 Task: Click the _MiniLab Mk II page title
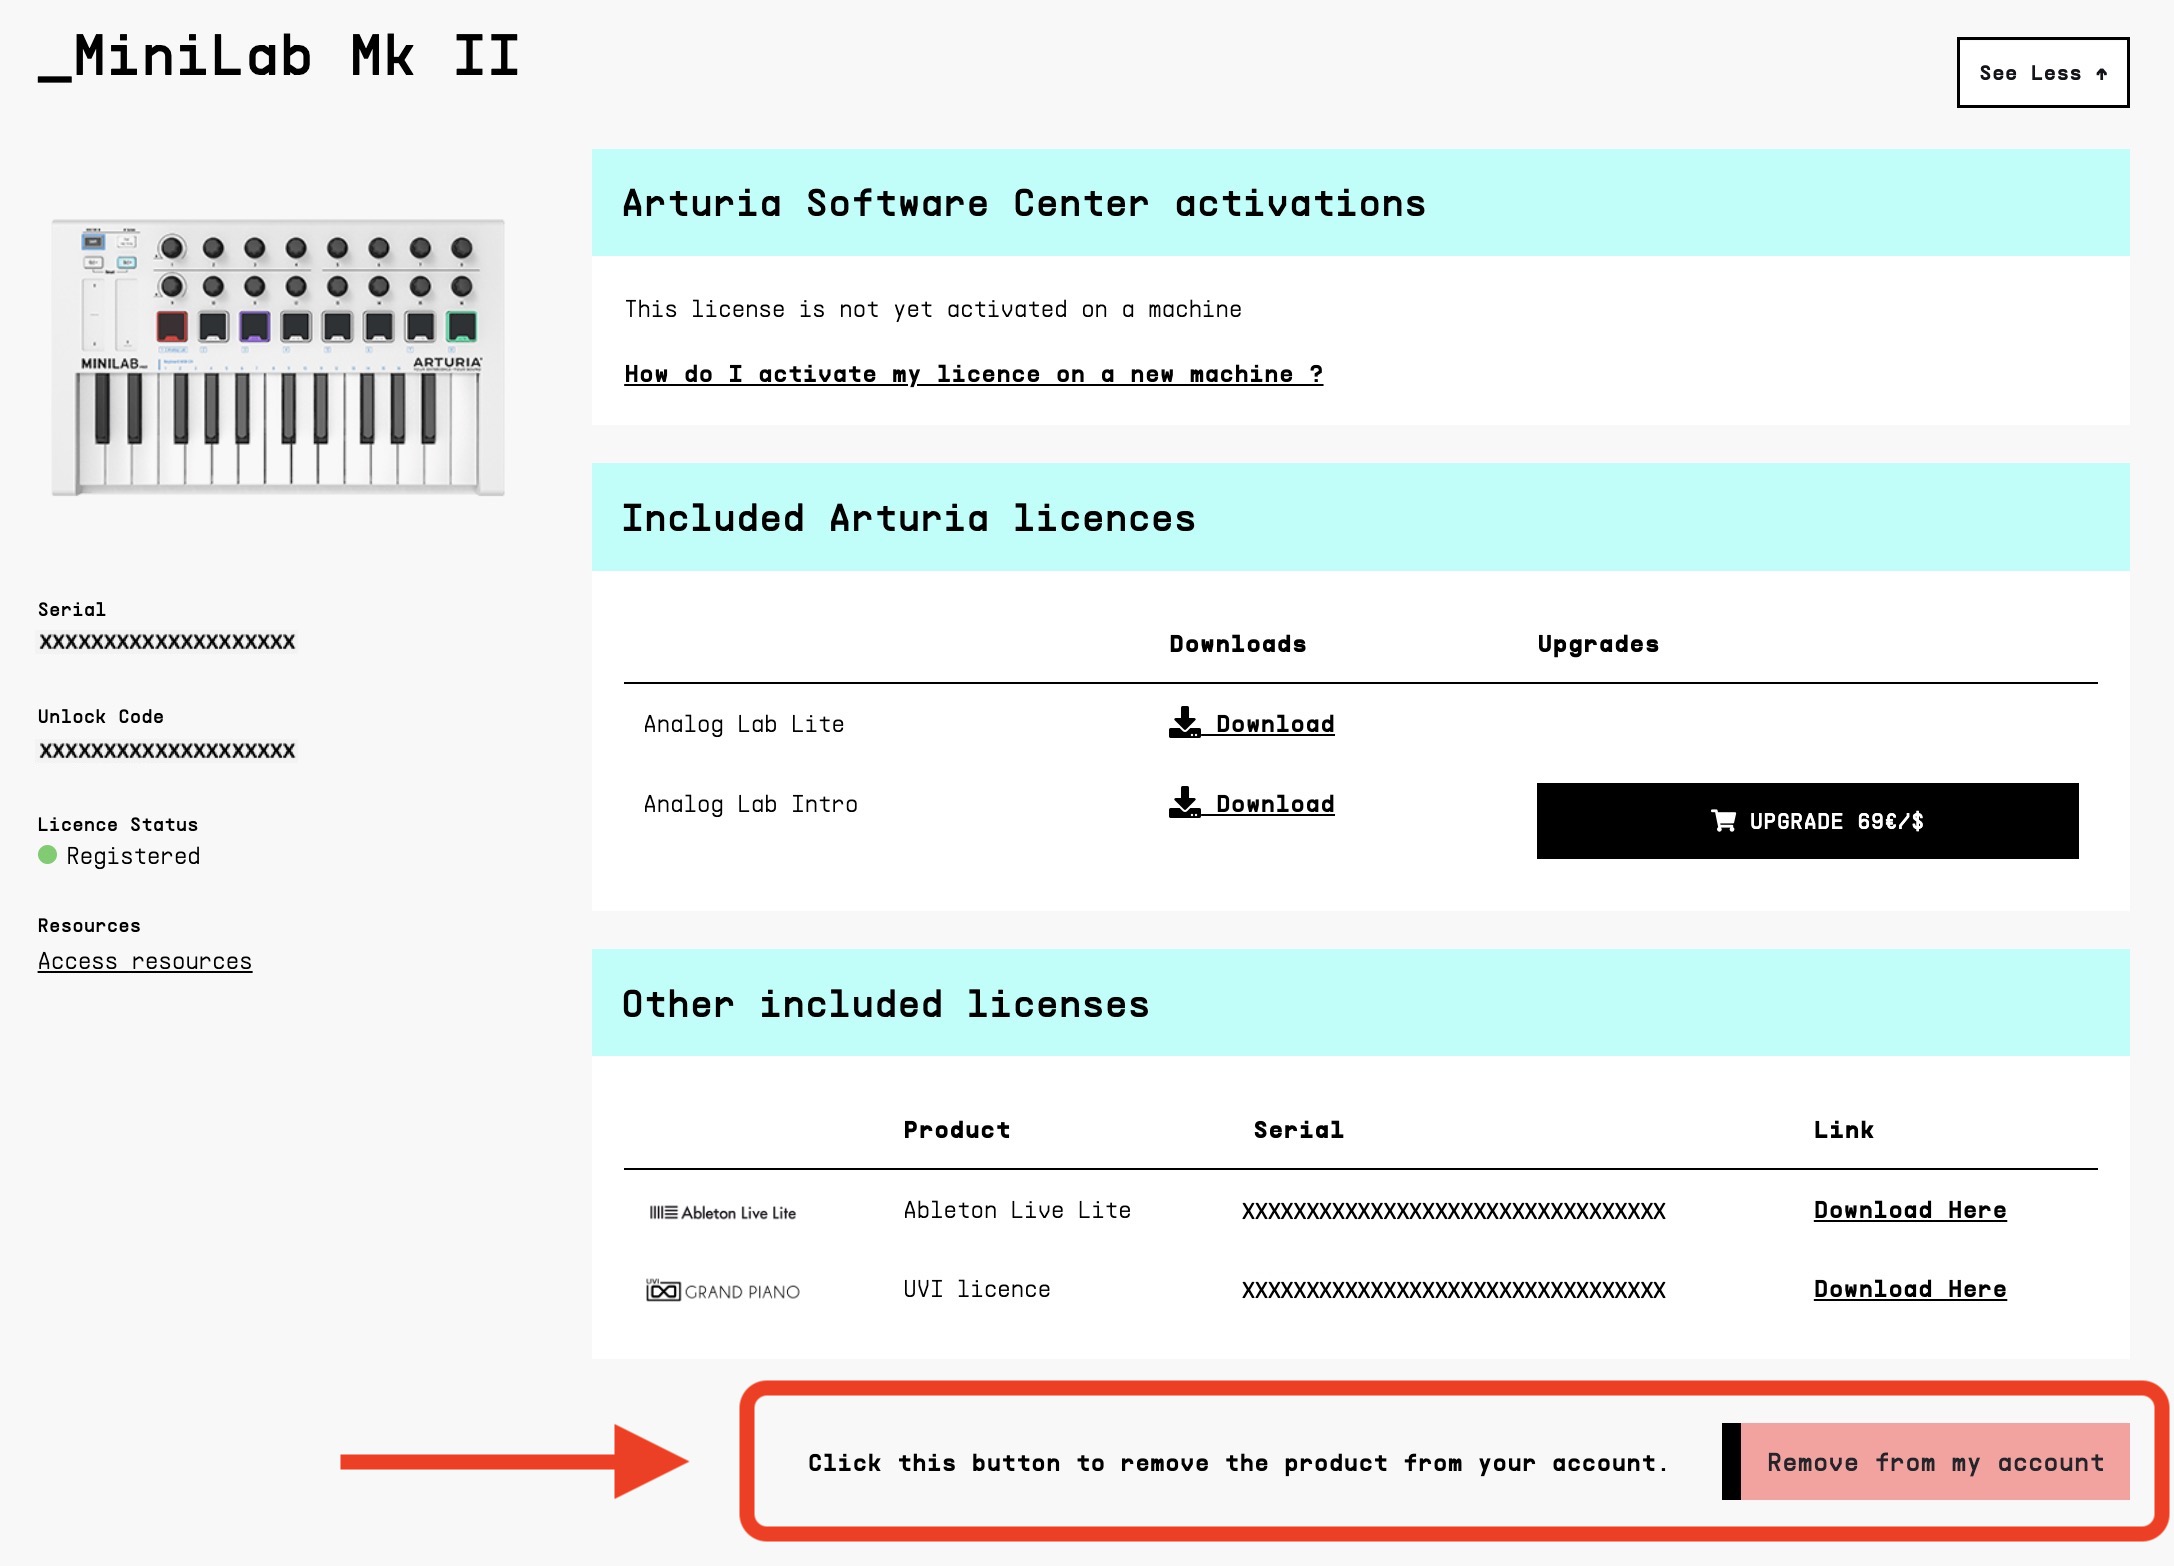[x=279, y=56]
